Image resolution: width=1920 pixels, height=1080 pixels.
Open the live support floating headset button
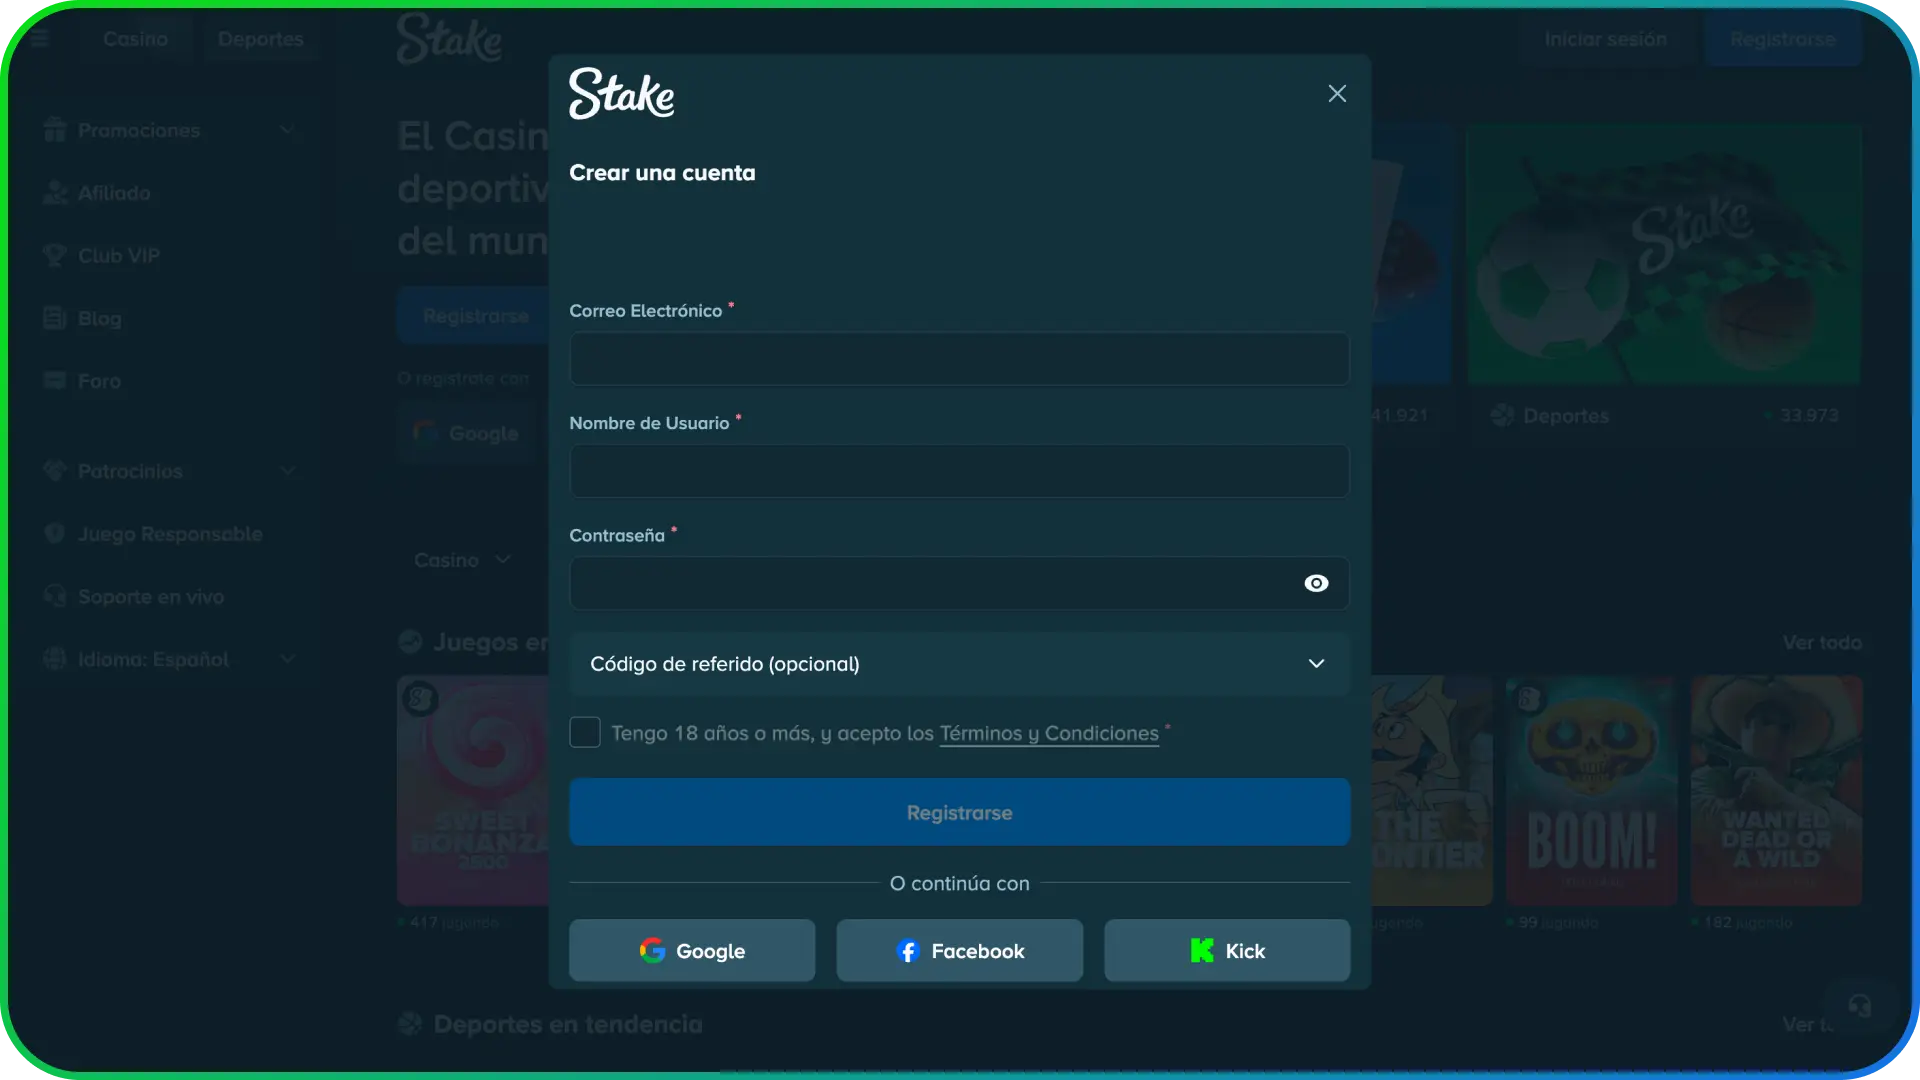tap(1859, 1006)
